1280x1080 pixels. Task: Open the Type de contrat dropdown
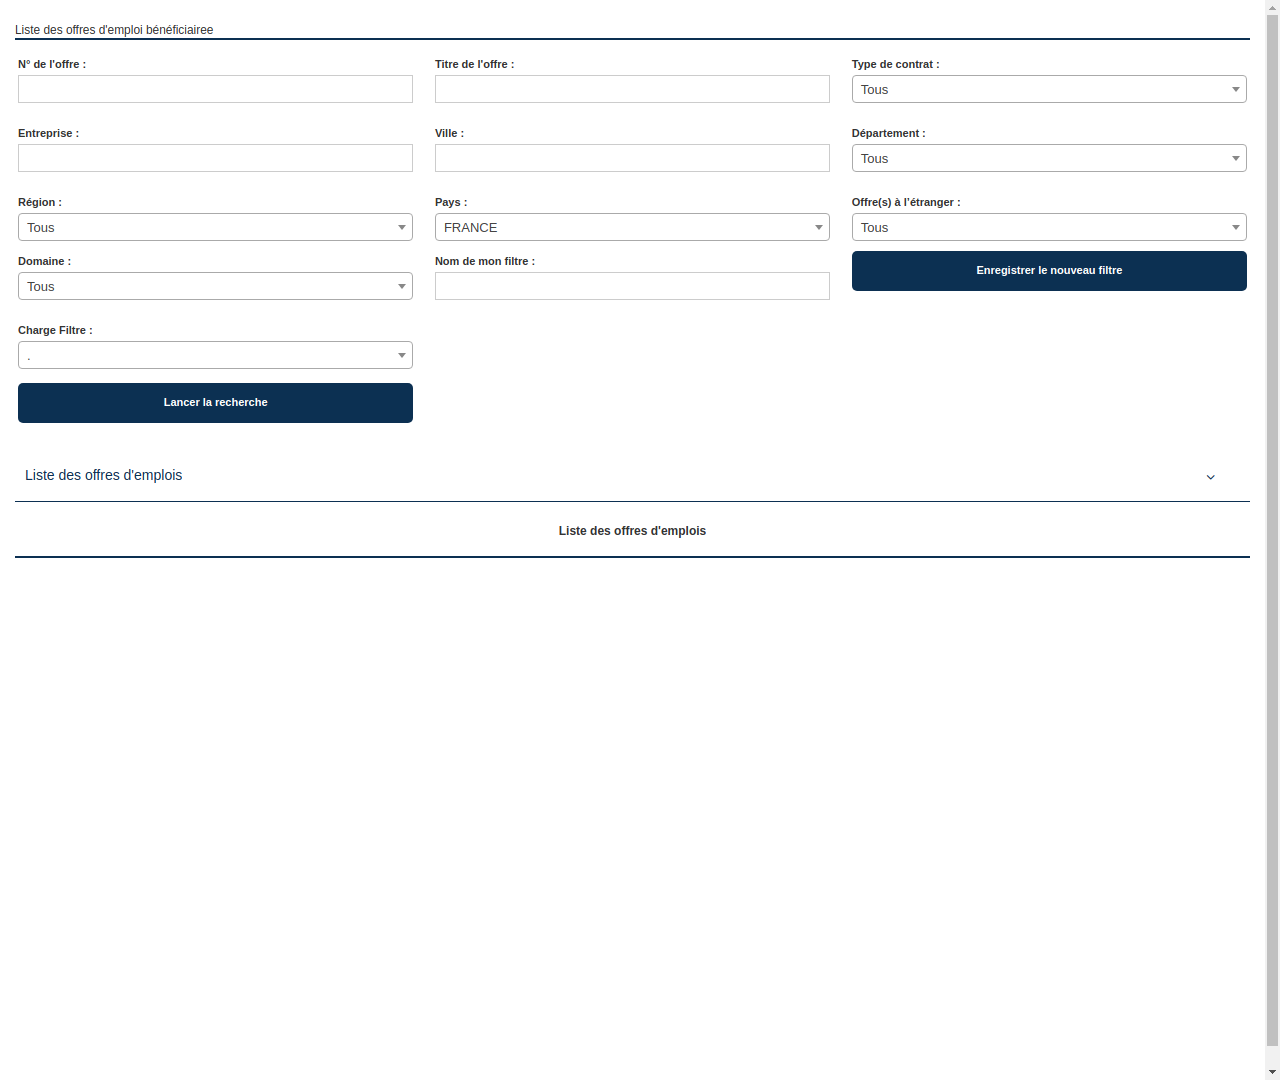(x=1048, y=89)
